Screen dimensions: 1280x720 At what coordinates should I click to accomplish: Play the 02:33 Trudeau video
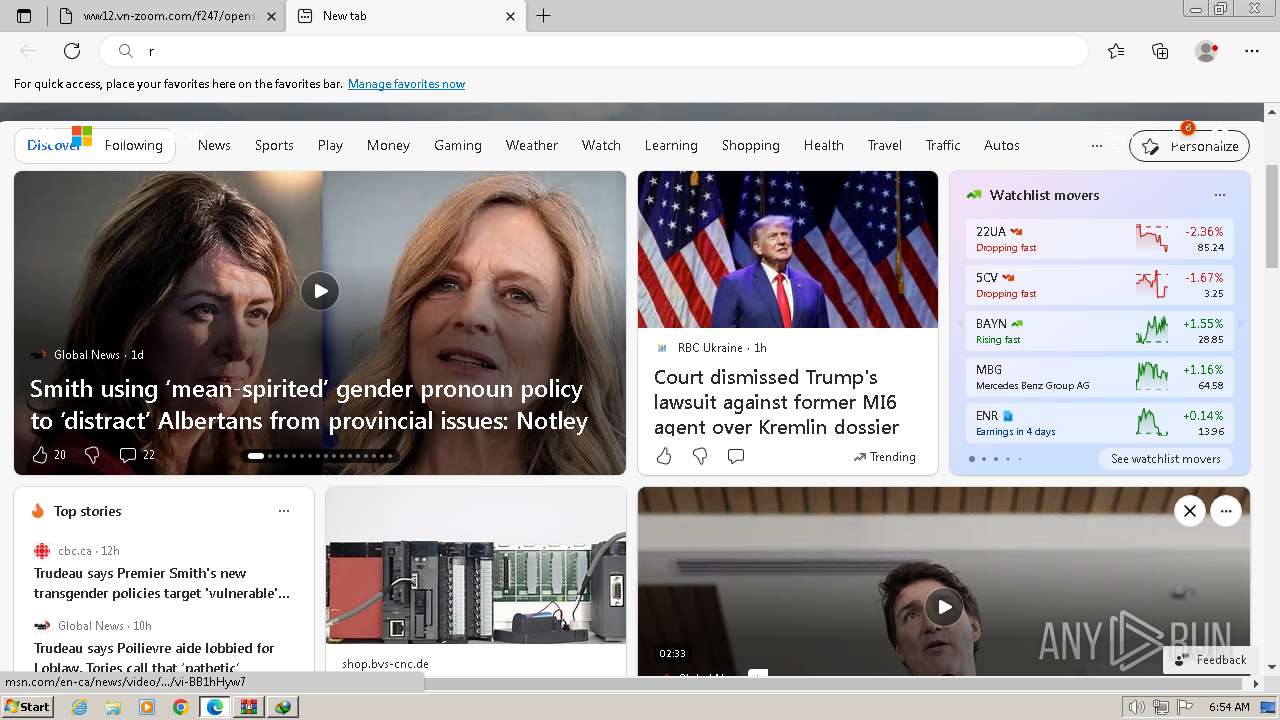[x=944, y=606]
